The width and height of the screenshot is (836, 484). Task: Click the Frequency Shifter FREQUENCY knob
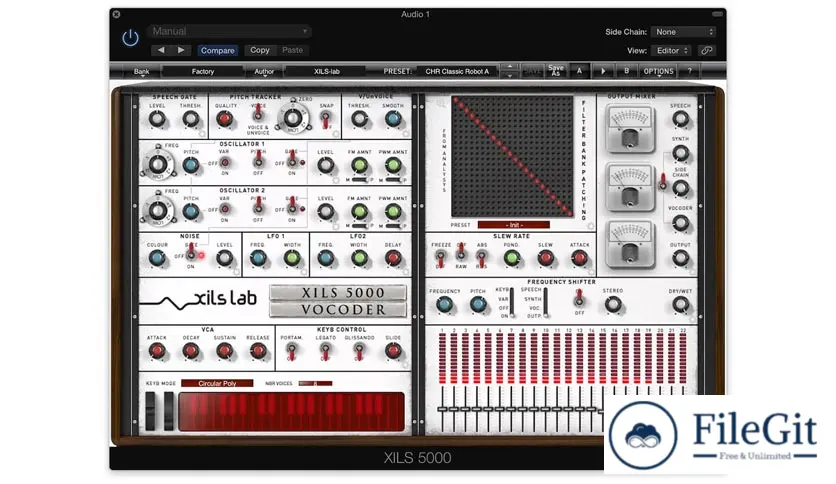pos(444,305)
